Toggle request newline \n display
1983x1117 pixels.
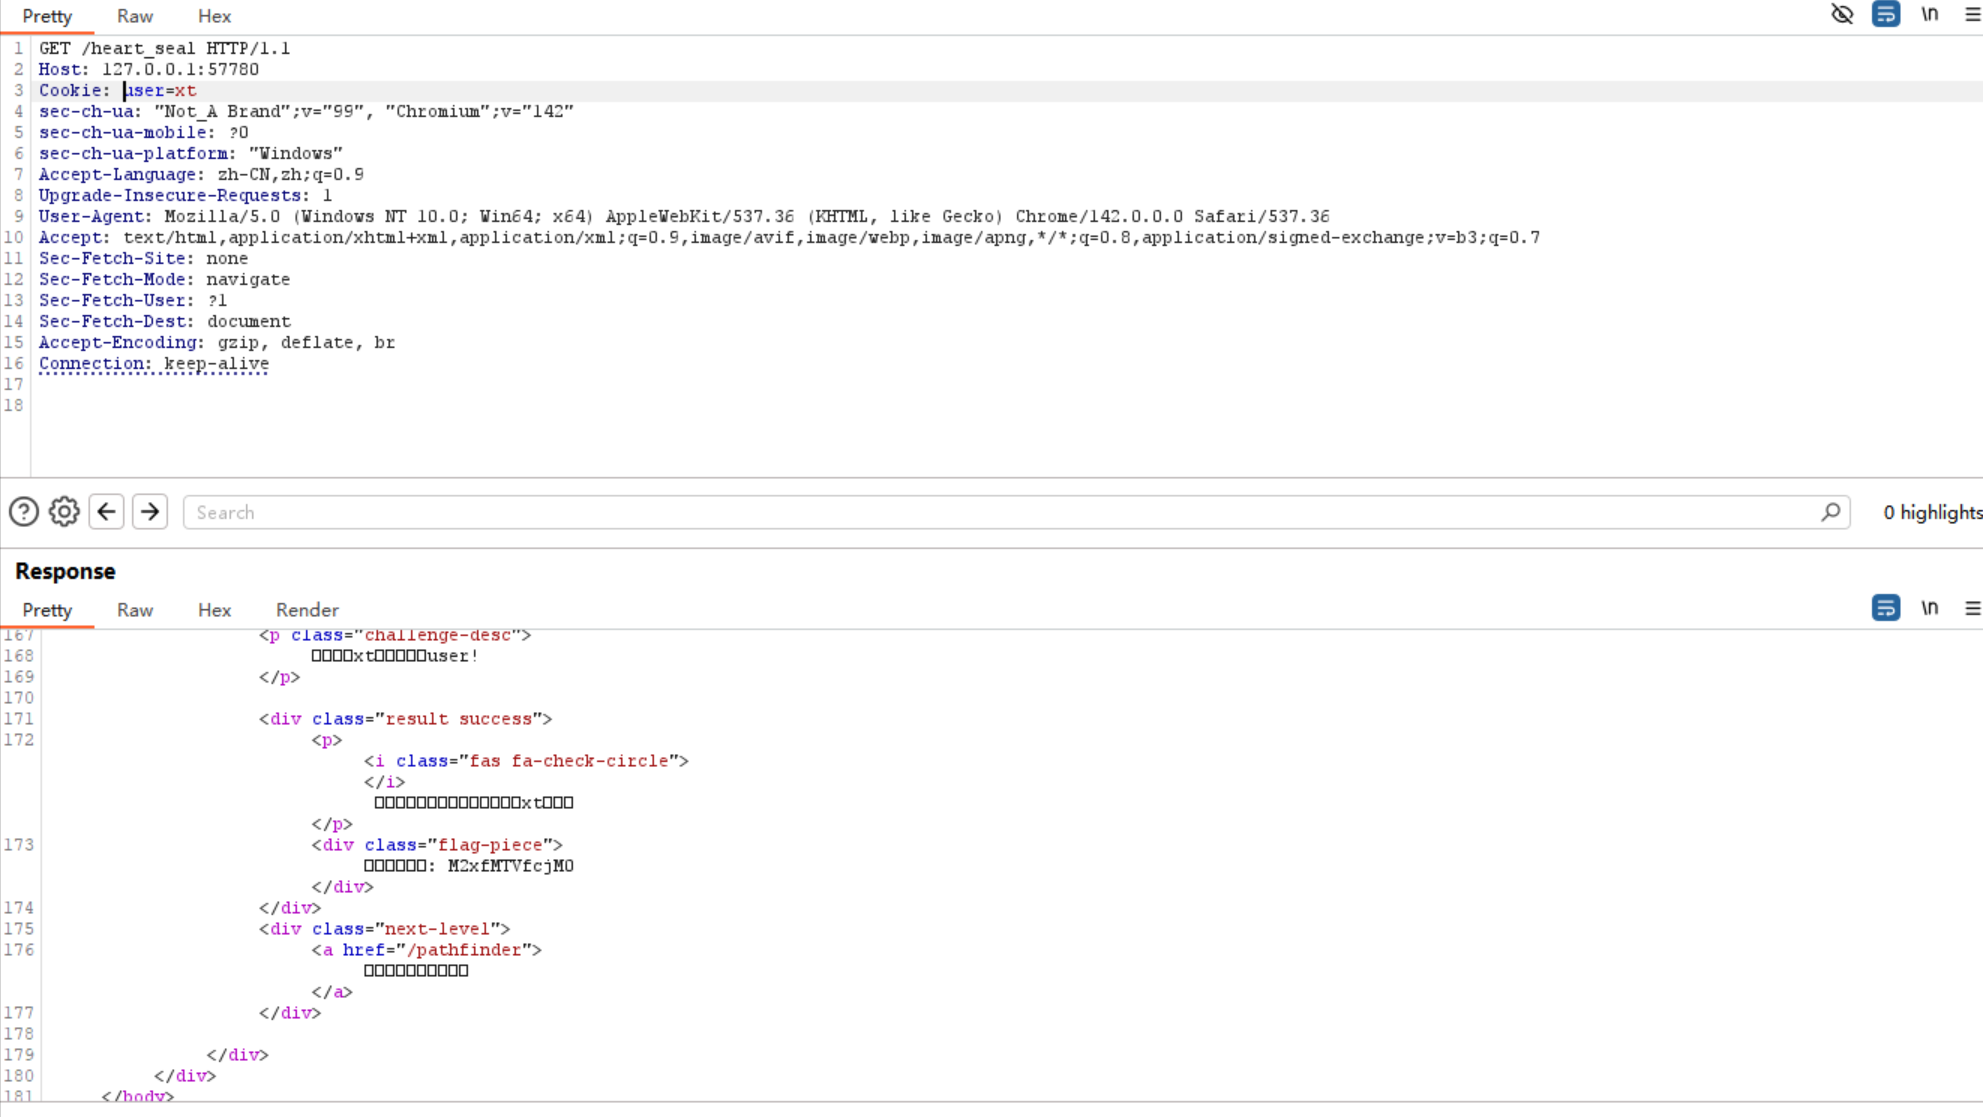point(1929,14)
